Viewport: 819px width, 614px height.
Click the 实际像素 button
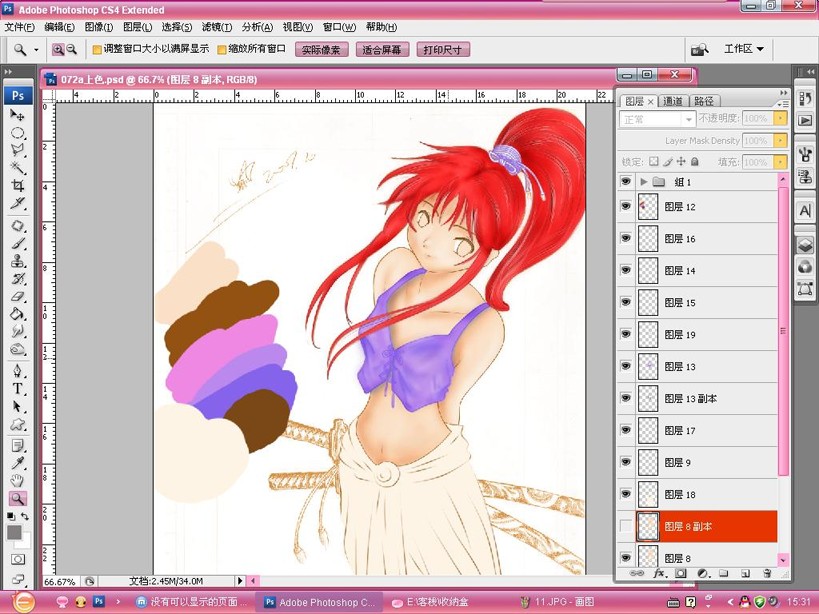pyautogui.click(x=321, y=50)
